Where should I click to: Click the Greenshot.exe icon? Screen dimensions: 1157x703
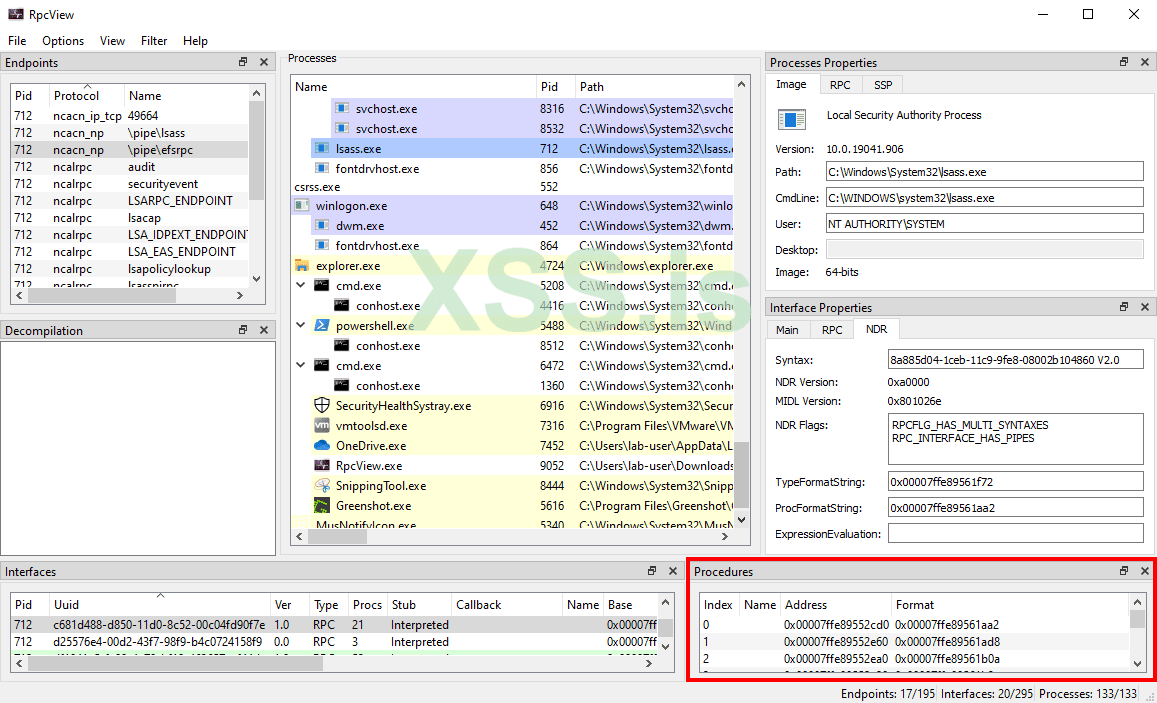click(322, 505)
